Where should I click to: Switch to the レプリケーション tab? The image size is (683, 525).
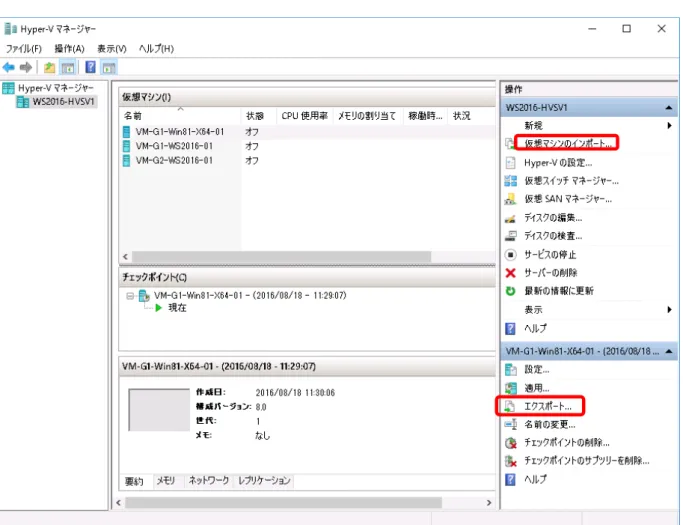[264, 481]
